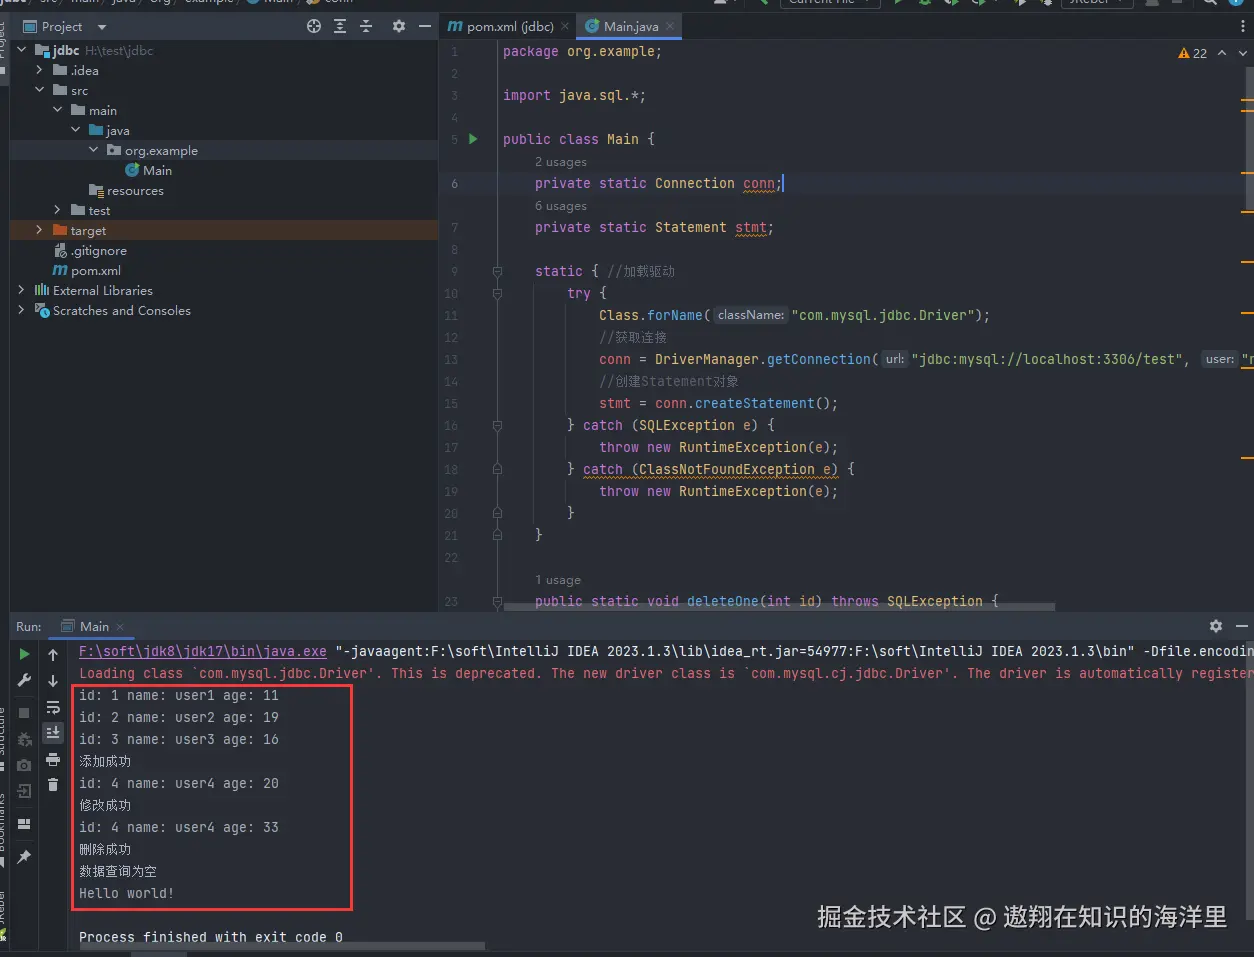Toggle code fold marker on static block line

[x=497, y=271]
